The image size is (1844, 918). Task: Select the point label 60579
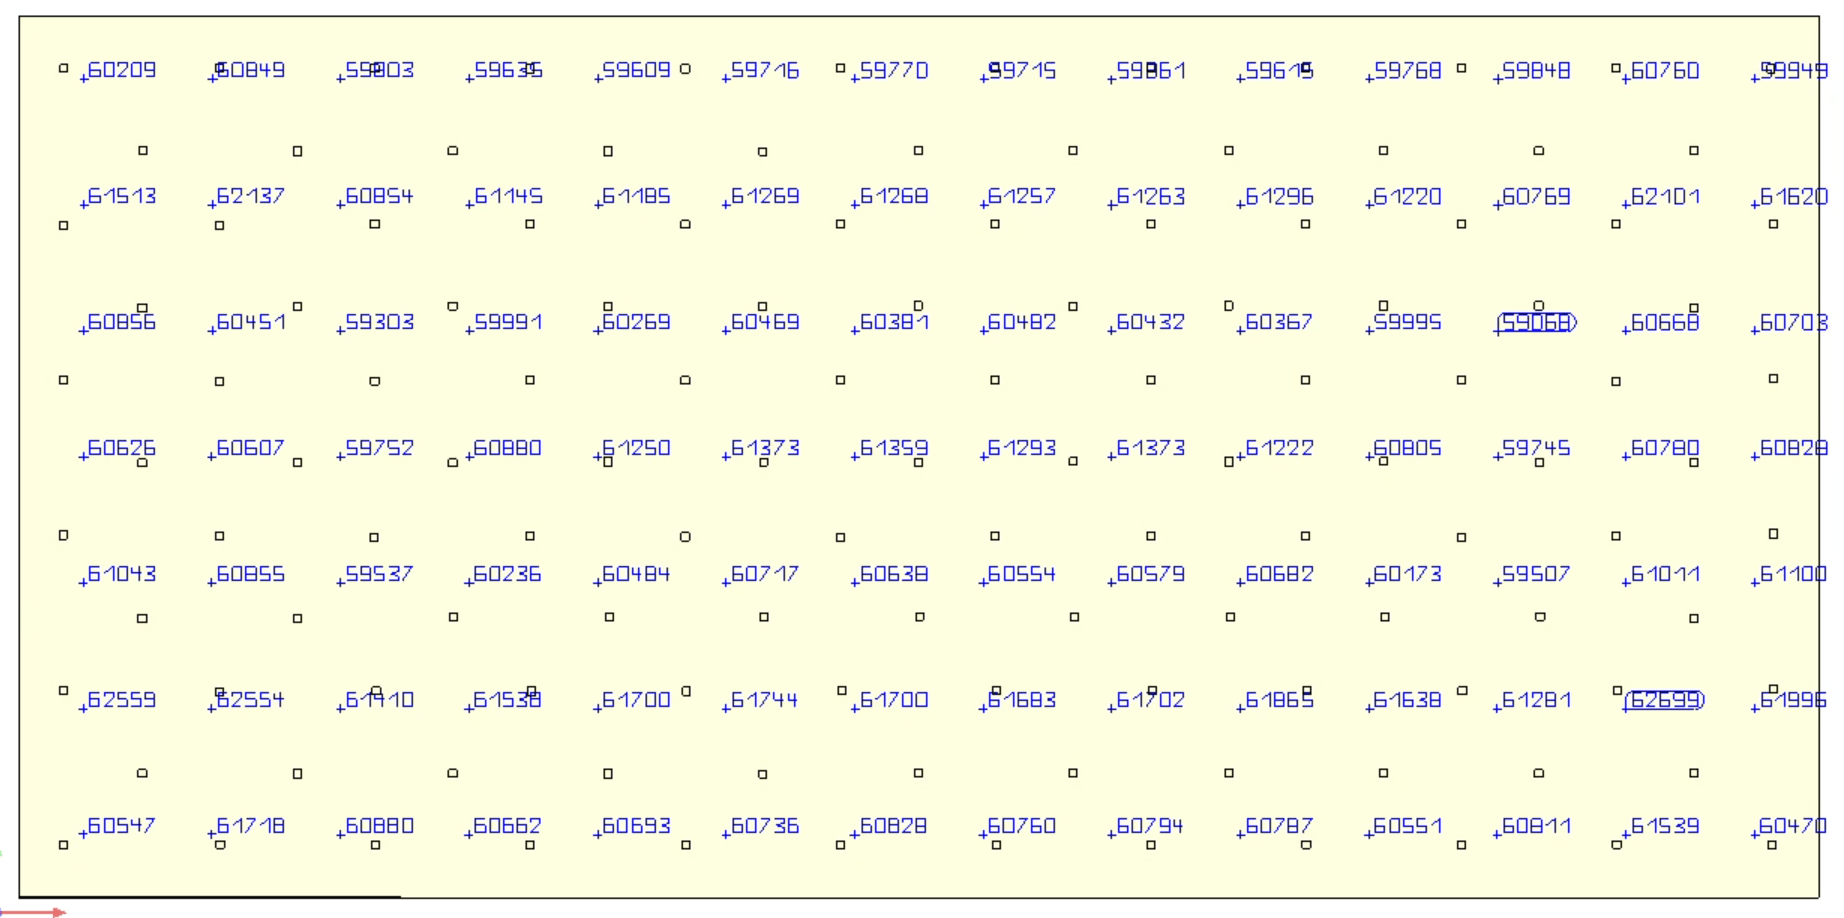click(x=1151, y=574)
